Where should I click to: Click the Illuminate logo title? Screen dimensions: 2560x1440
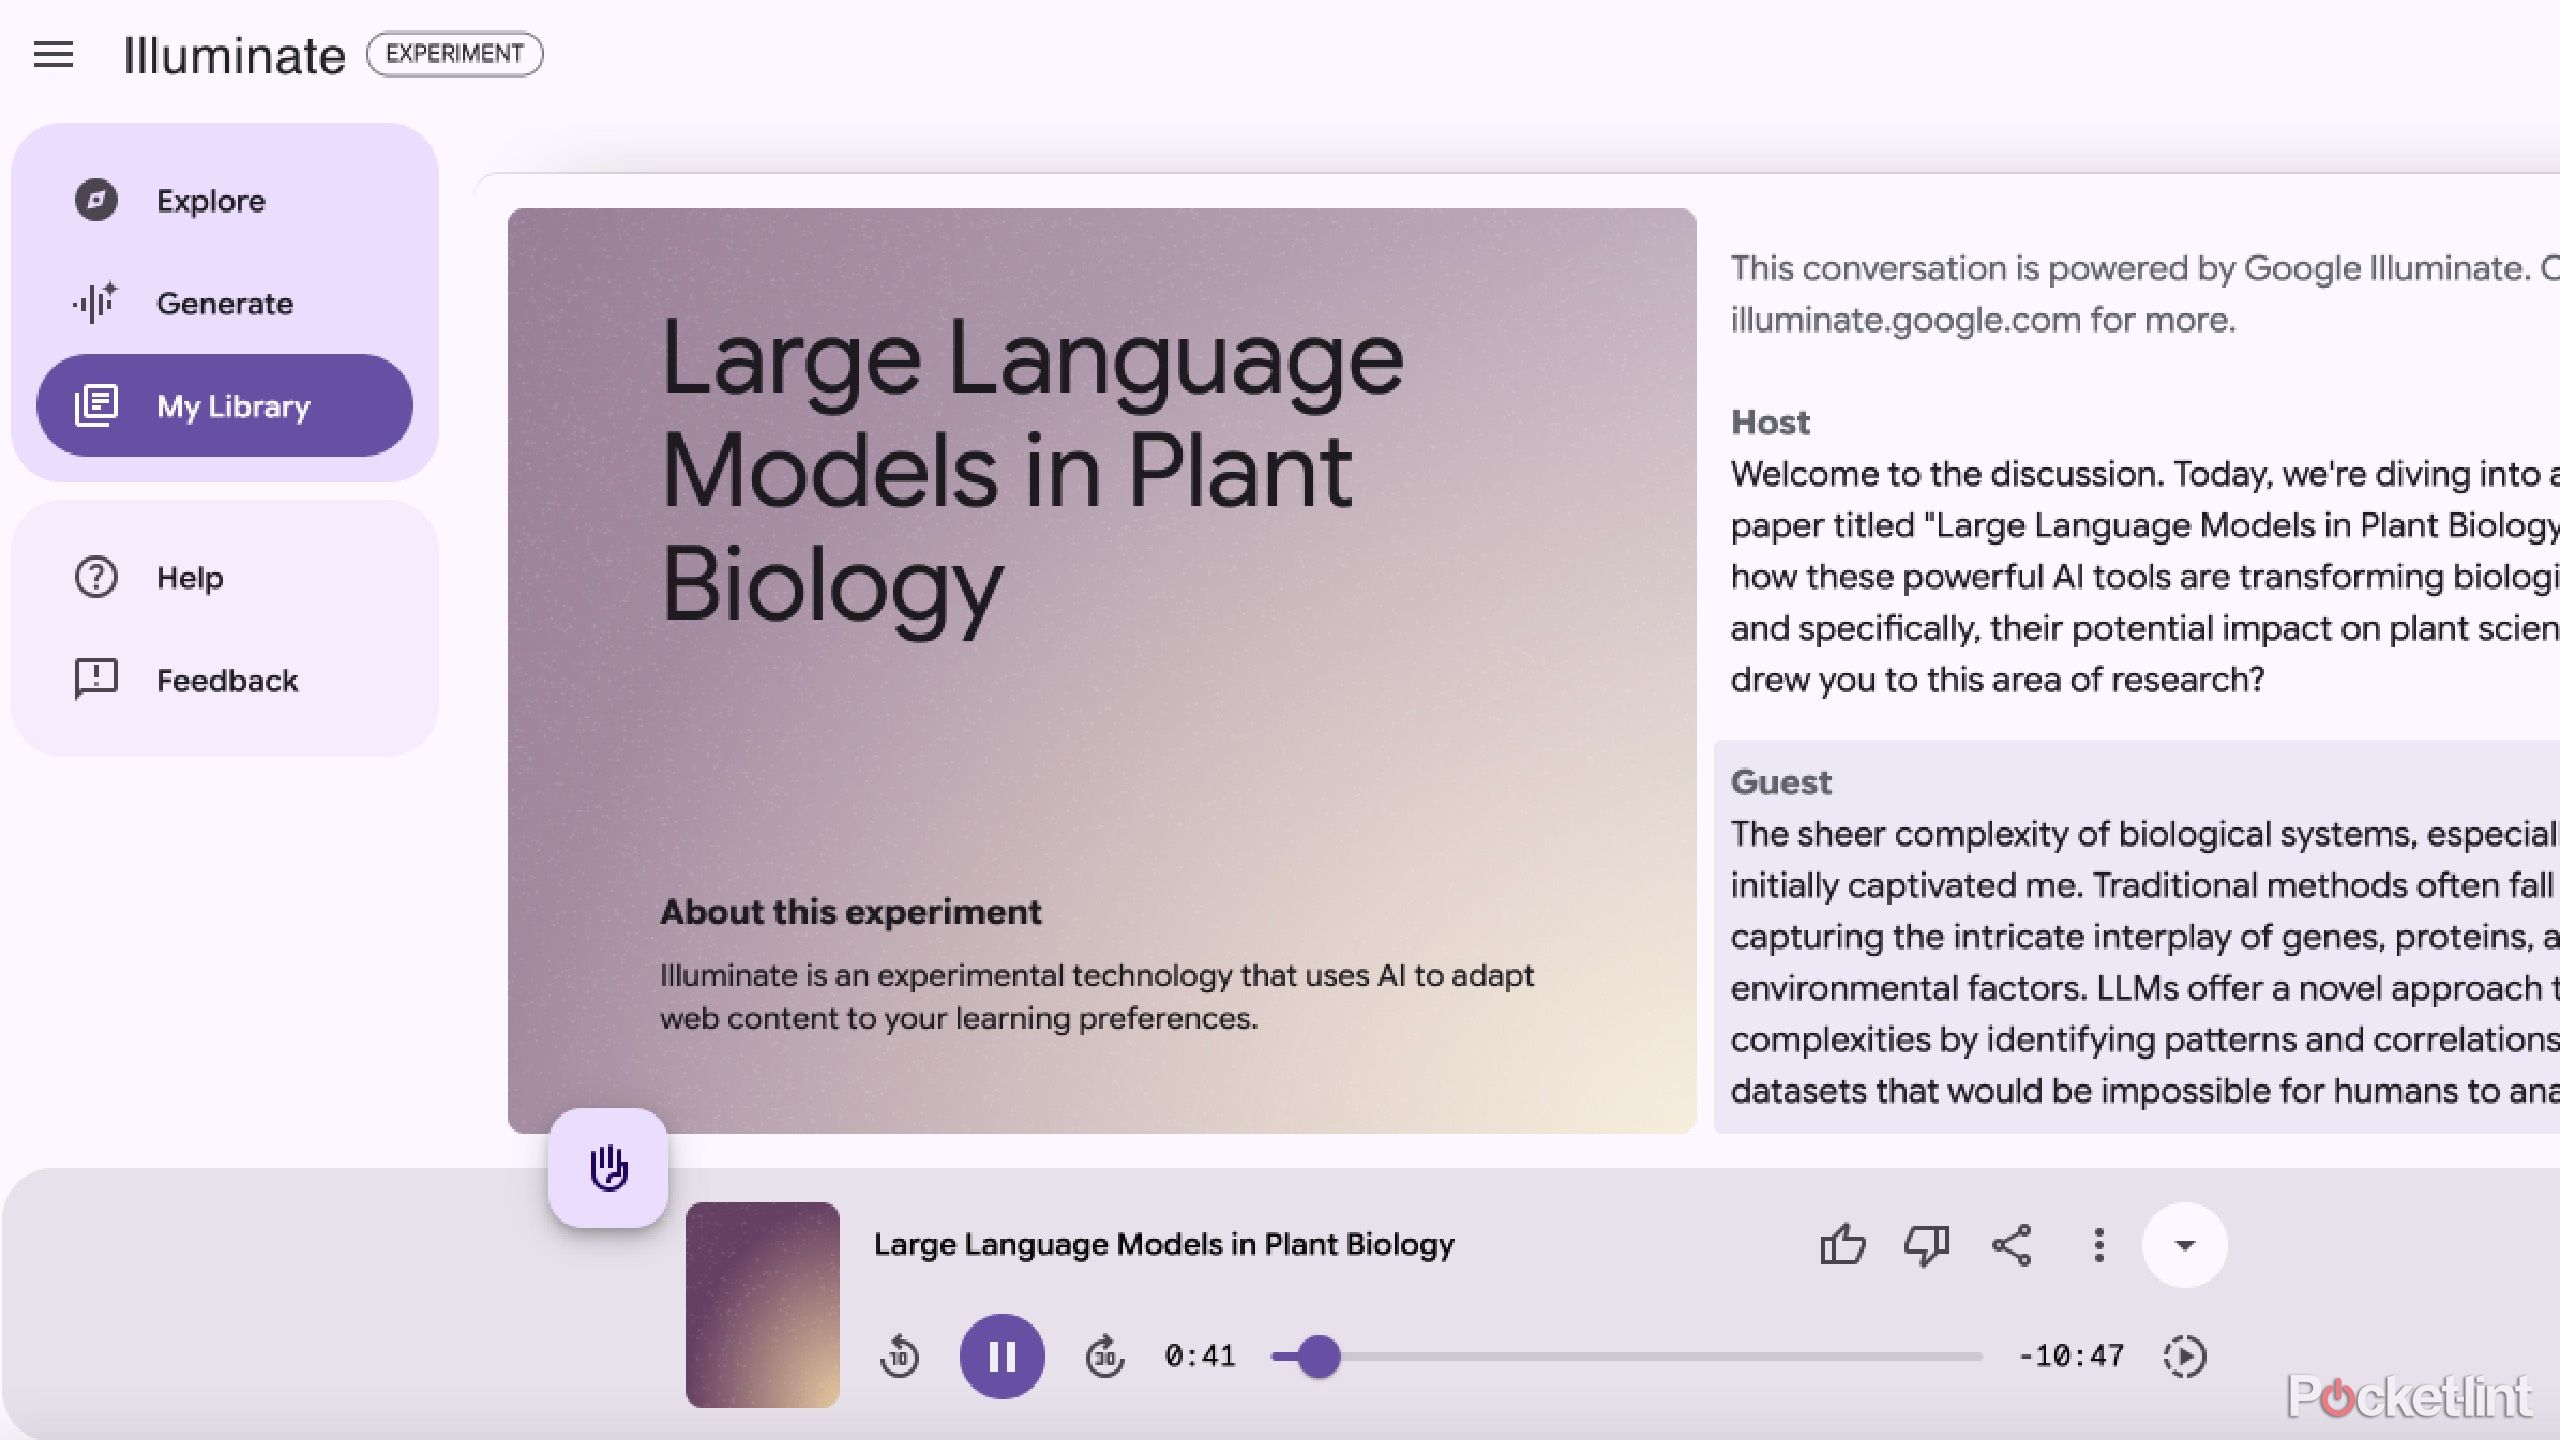click(234, 55)
